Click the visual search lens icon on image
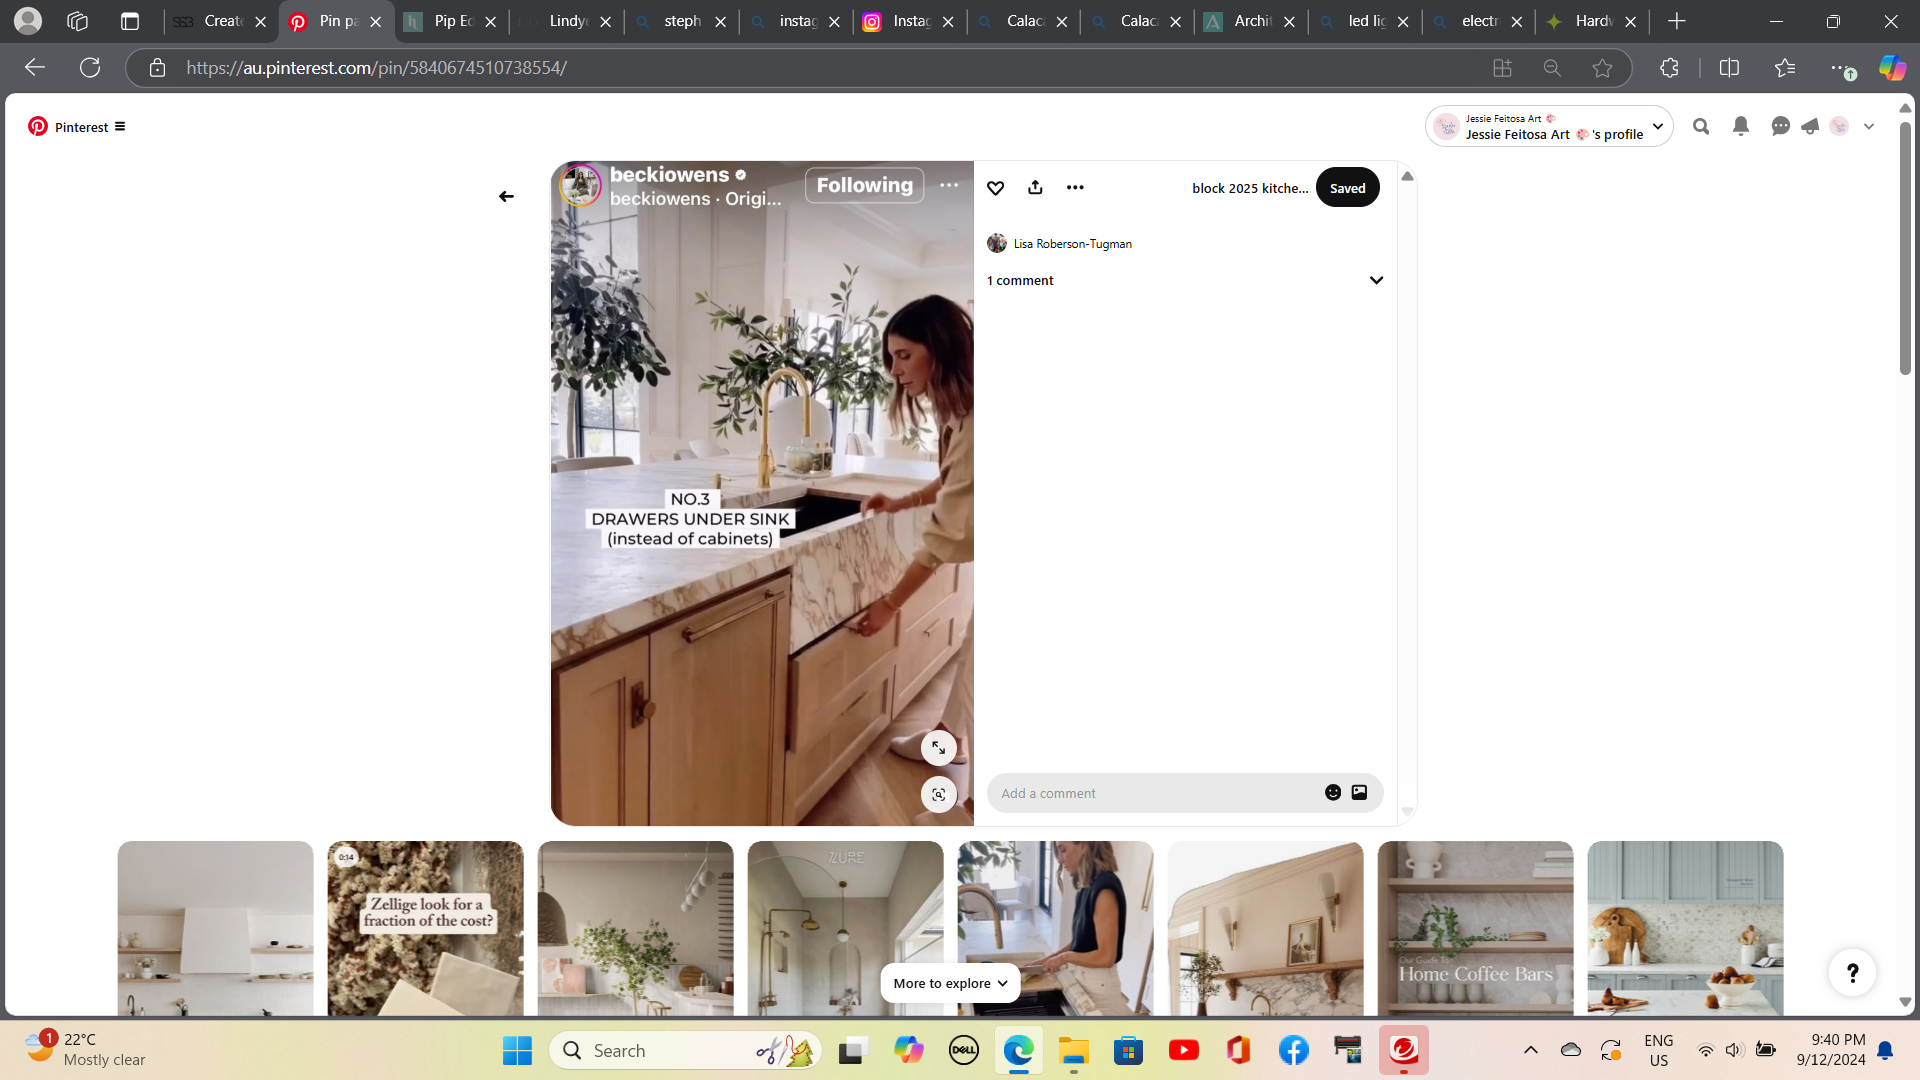This screenshot has width=1920, height=1080. pyautogui.click(x=938, y=795)
